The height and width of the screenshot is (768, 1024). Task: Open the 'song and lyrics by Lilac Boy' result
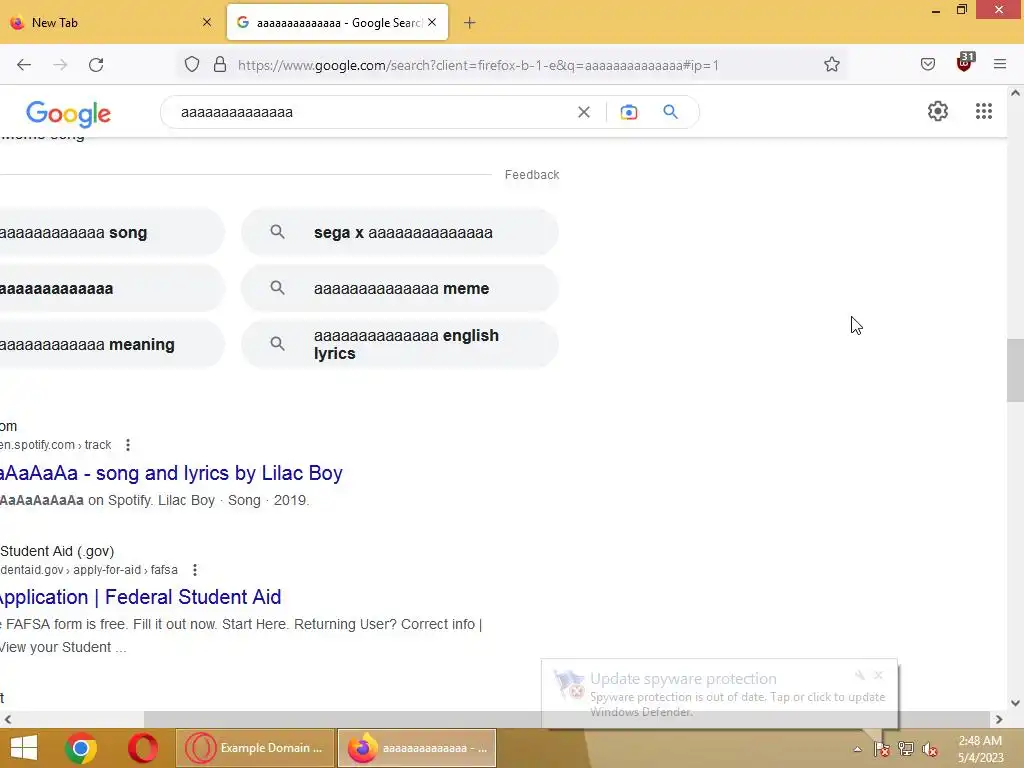click(171, 473)
